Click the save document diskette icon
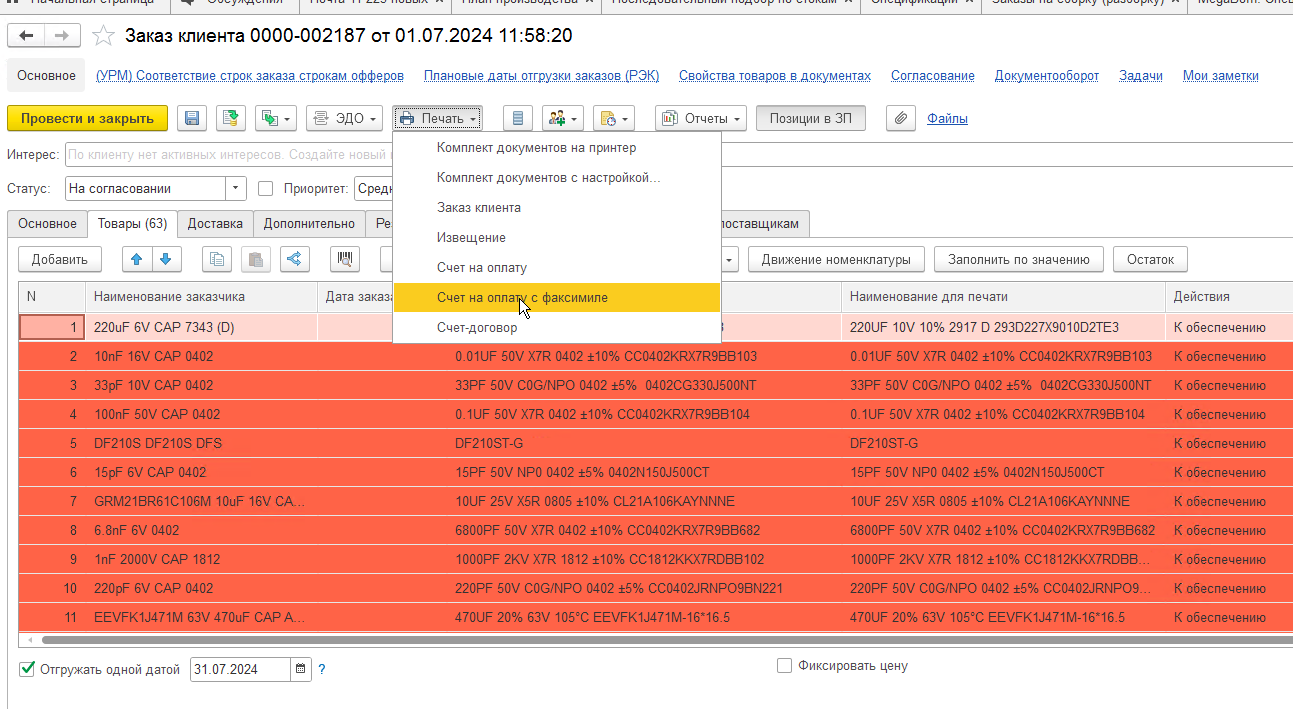This screenshot has width=1293, height=709. [x=192, y=118]
